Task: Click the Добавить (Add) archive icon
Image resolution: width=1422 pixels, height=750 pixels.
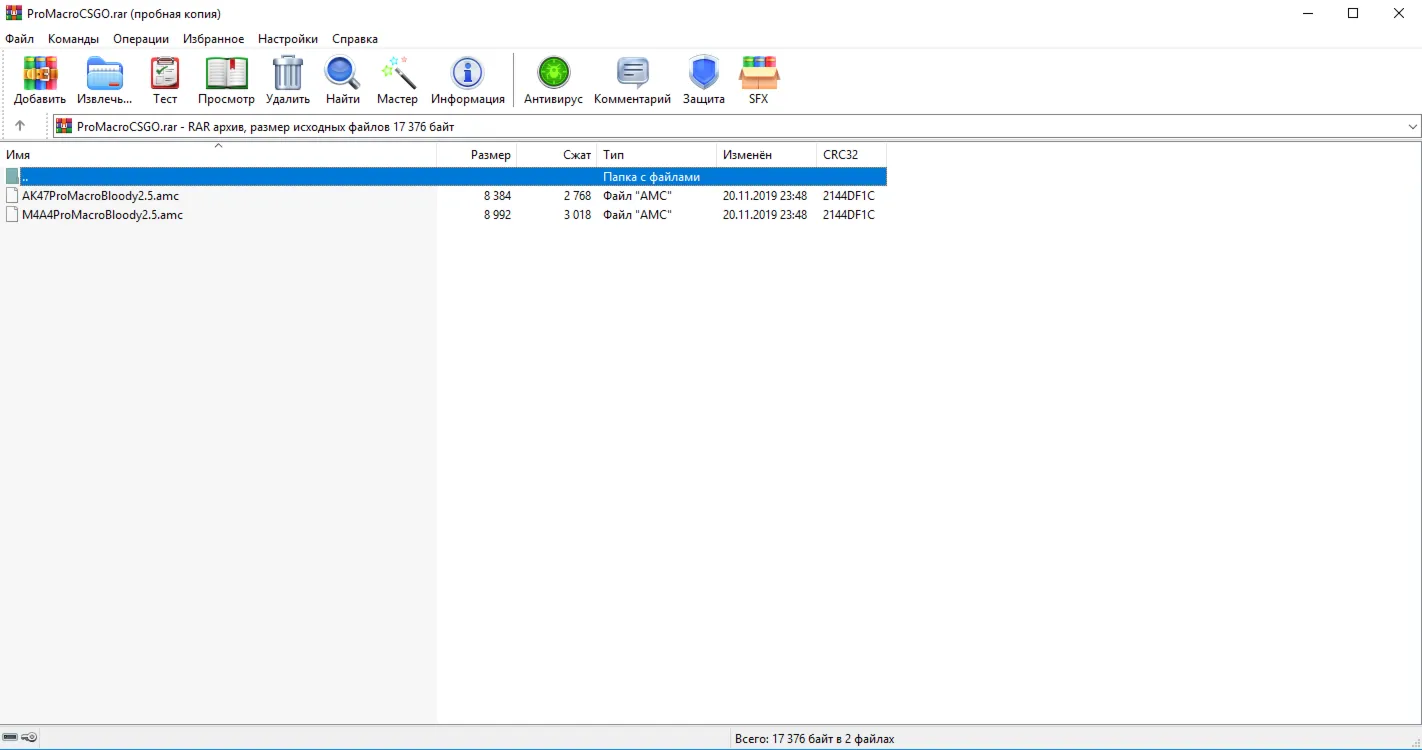Action: pos(40,80)
